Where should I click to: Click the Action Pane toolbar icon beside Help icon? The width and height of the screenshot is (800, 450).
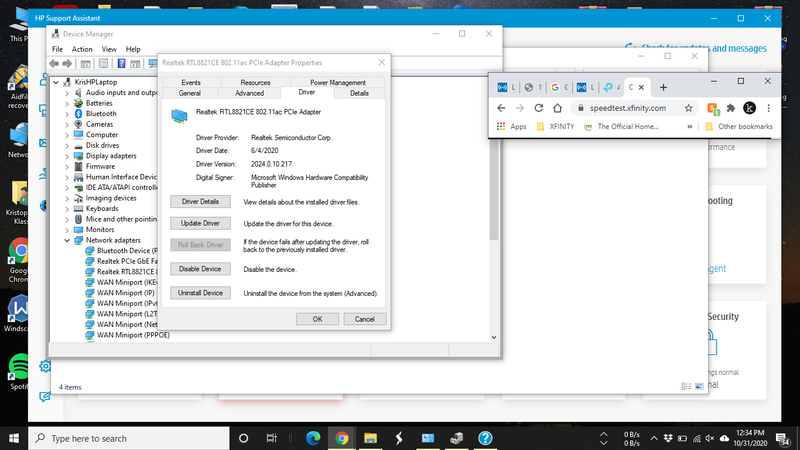click(x=135, y=64)
